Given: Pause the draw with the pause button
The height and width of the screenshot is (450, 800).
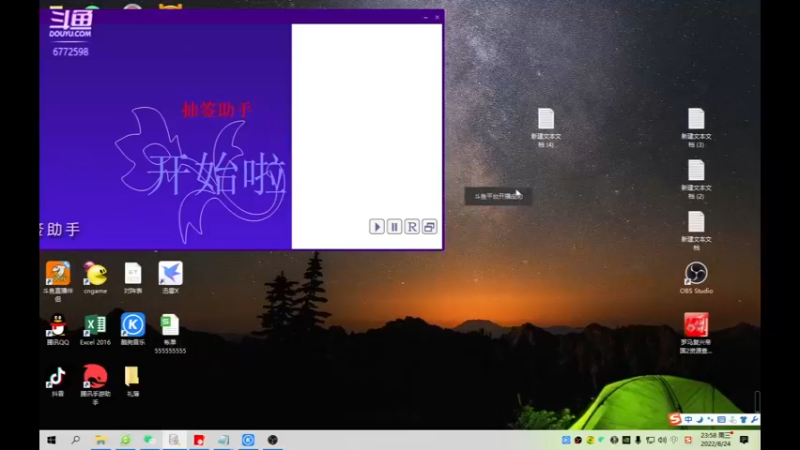Looking at the screenshot, I should 394,227.
